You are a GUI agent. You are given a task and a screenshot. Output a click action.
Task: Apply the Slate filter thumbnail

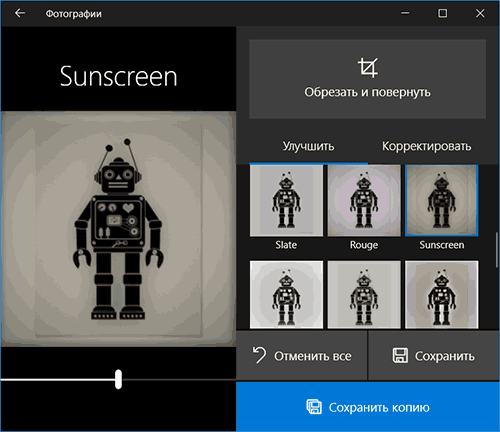(x=286, y=201)
